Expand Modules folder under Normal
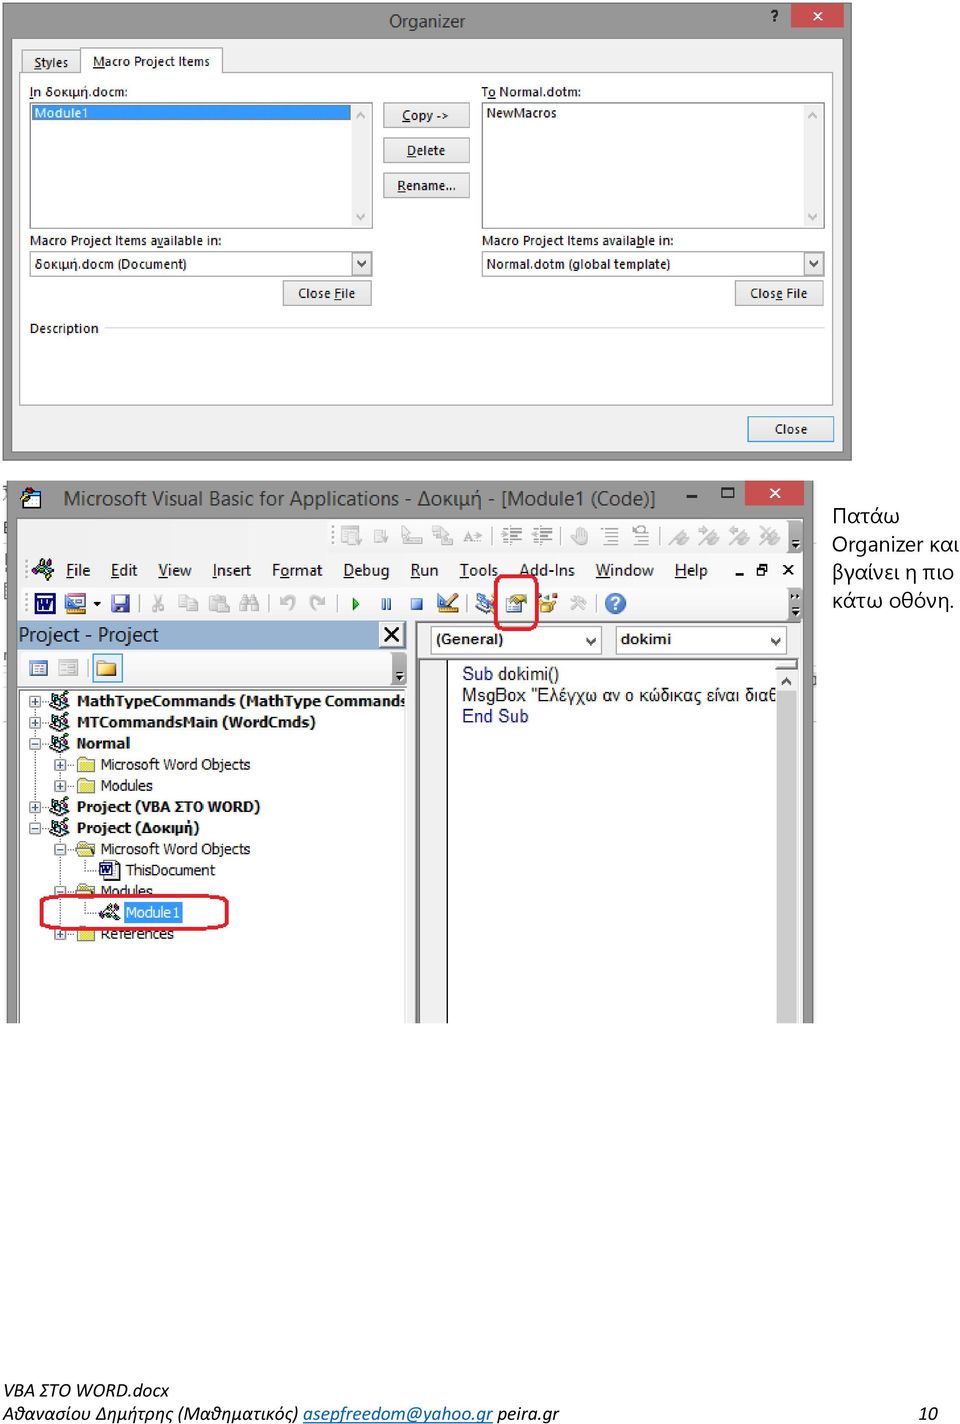This screenshot has height=1424, width=960. [x=60, y=786]
